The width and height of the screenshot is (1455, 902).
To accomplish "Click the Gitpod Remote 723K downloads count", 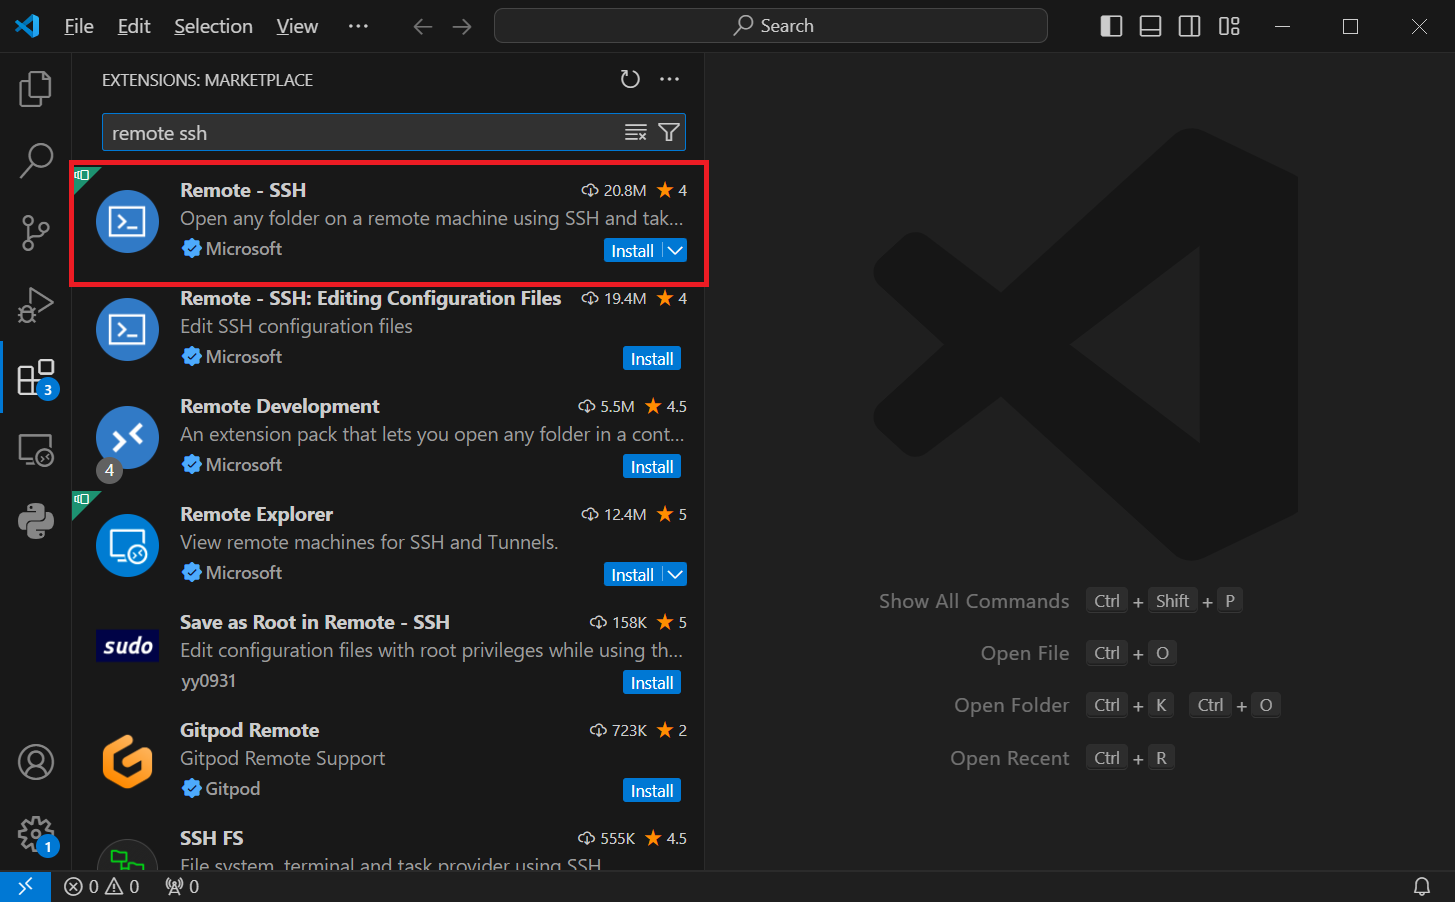I will pos(619,730).
